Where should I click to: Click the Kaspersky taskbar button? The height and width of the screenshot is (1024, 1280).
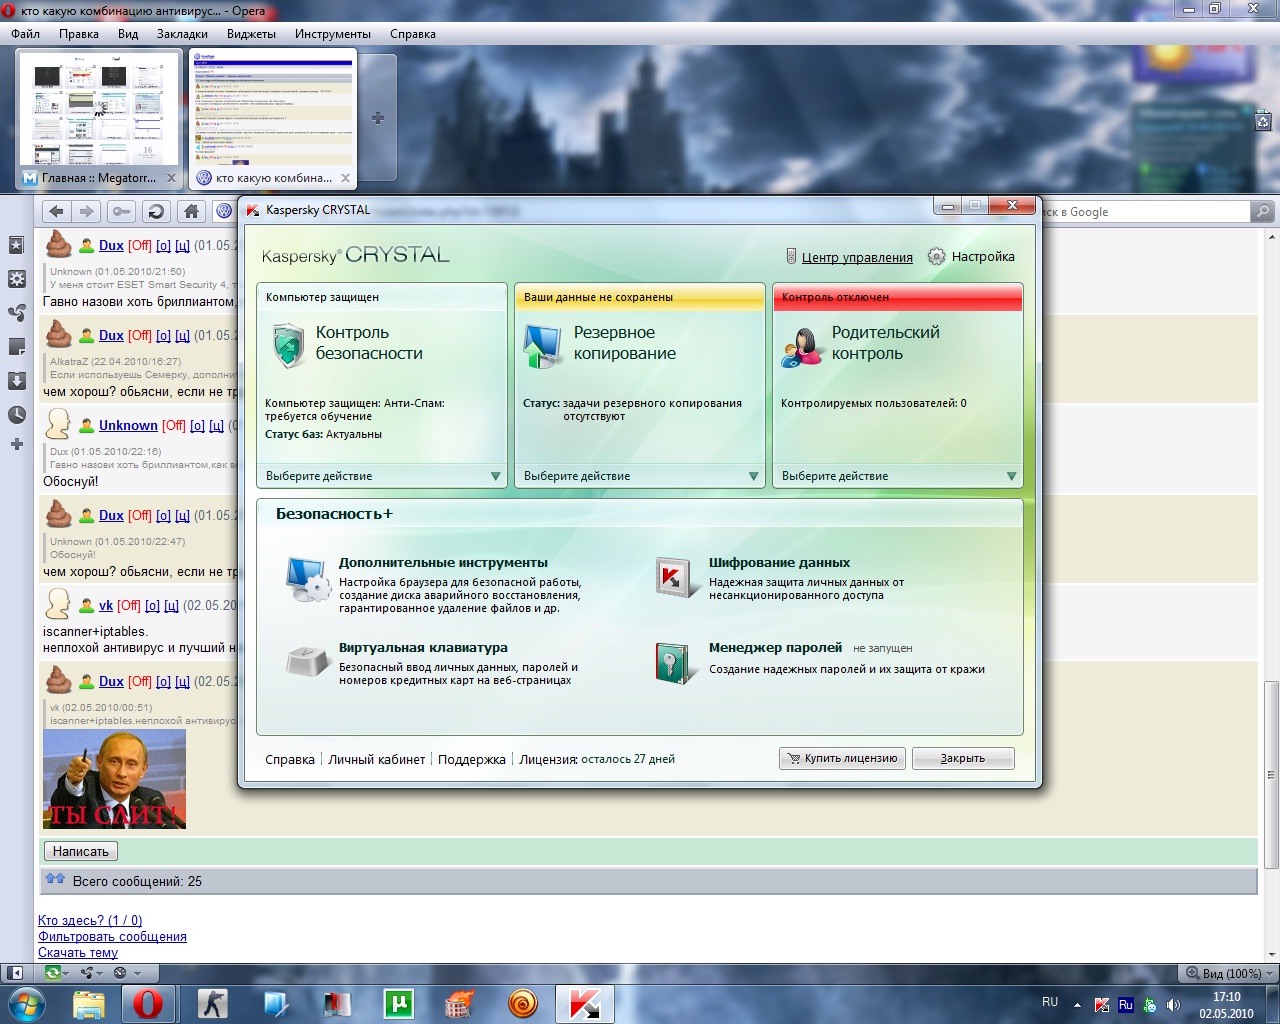click(584, 1003)
